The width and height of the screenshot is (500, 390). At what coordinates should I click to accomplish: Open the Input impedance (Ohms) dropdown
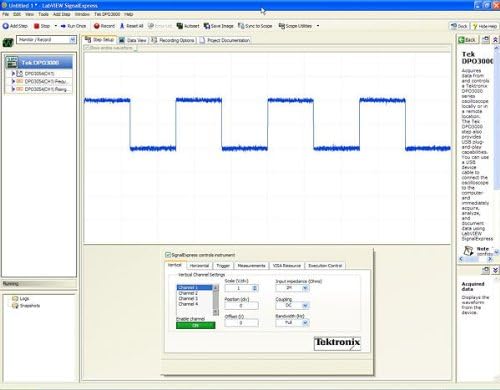click(305, 288)
